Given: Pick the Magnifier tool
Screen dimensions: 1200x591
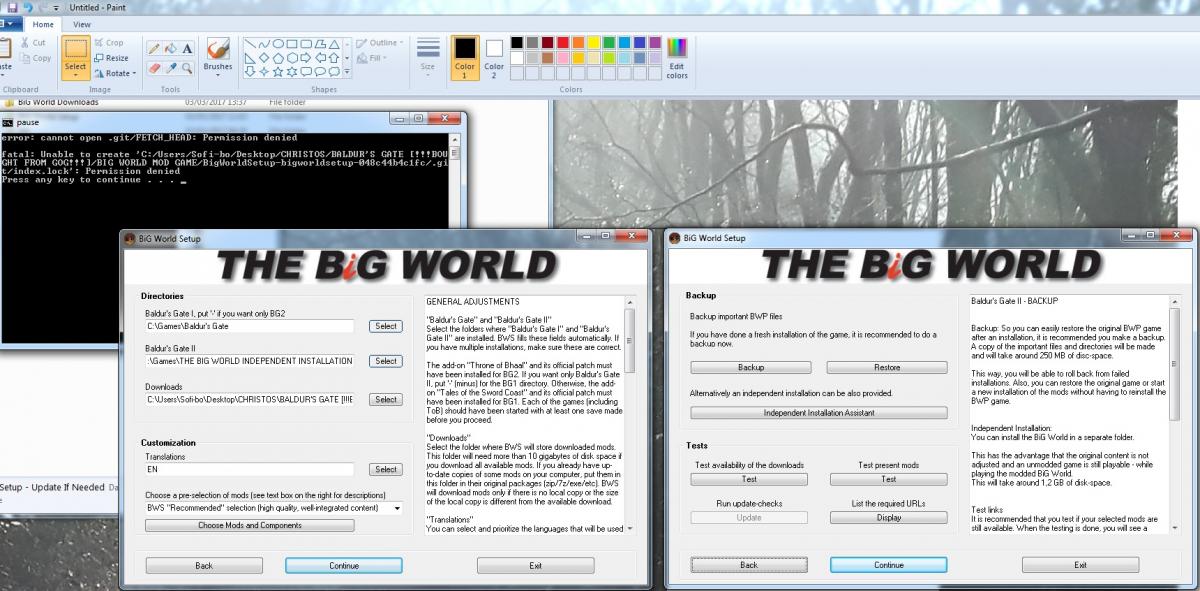Looking at the screenshot, I should [187, 68].
